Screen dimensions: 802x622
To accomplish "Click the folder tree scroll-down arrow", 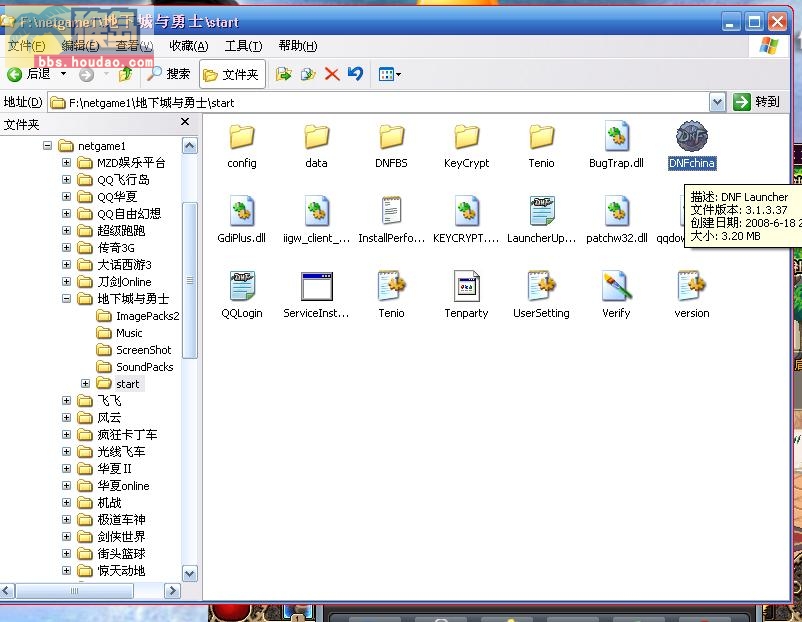I will tap(189, 573).
